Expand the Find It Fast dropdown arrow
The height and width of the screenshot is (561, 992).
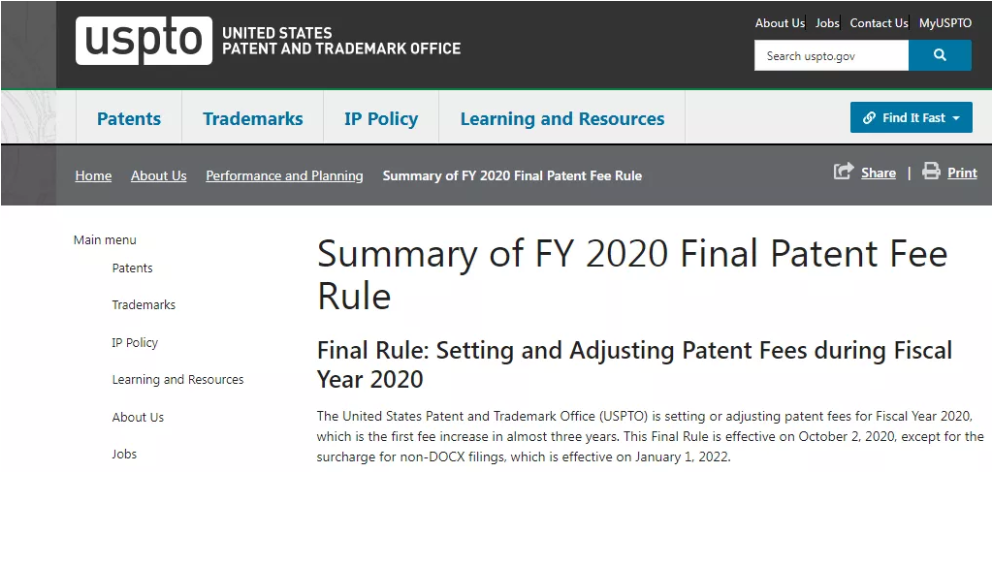[x=956, y=118]
